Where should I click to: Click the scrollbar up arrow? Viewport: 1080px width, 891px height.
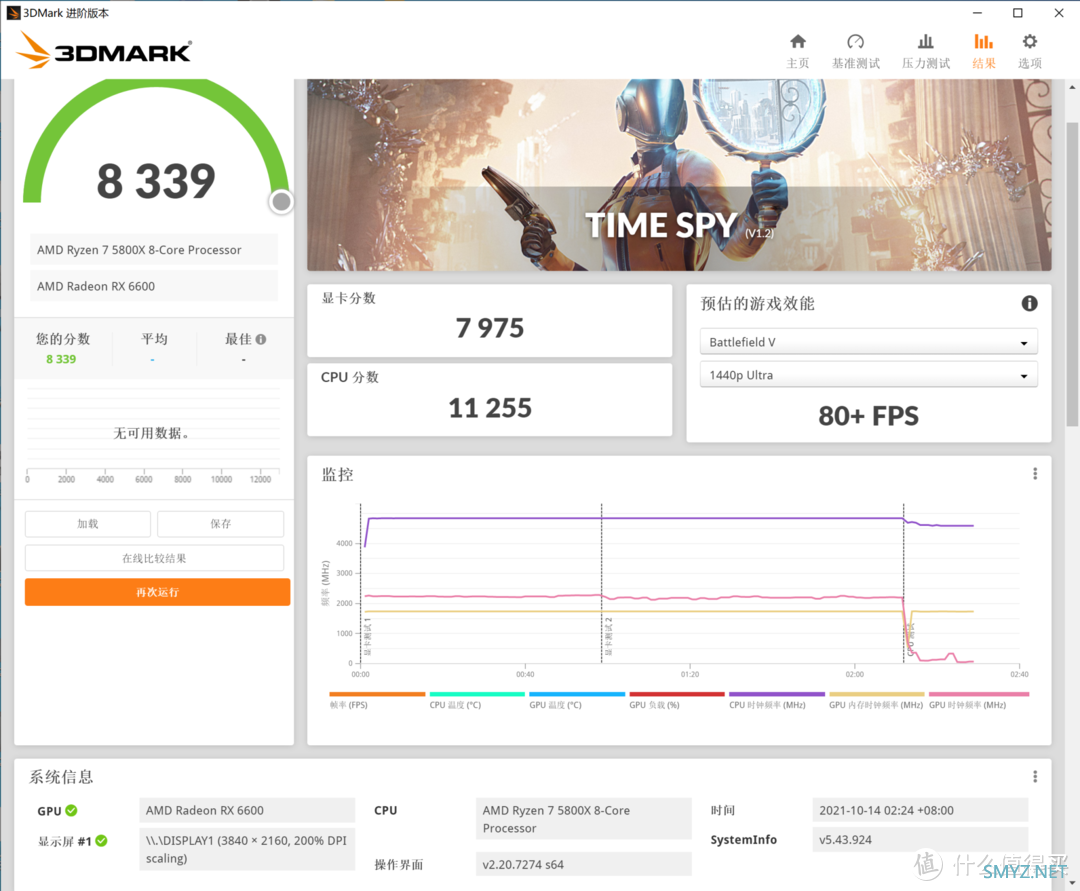click(x=1072, y=87)
